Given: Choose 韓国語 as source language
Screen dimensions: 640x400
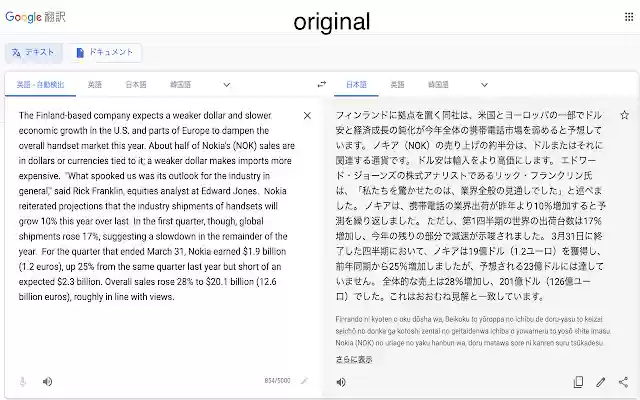Looking at the screenshot, I should tap(180, 84).
